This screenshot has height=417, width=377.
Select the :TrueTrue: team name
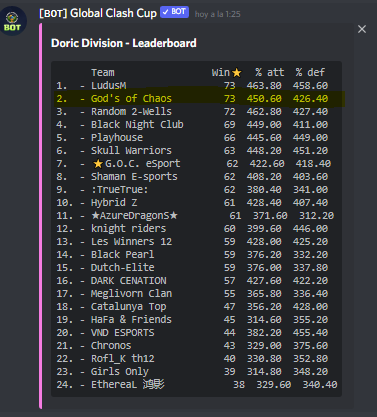tap(120, 189)
